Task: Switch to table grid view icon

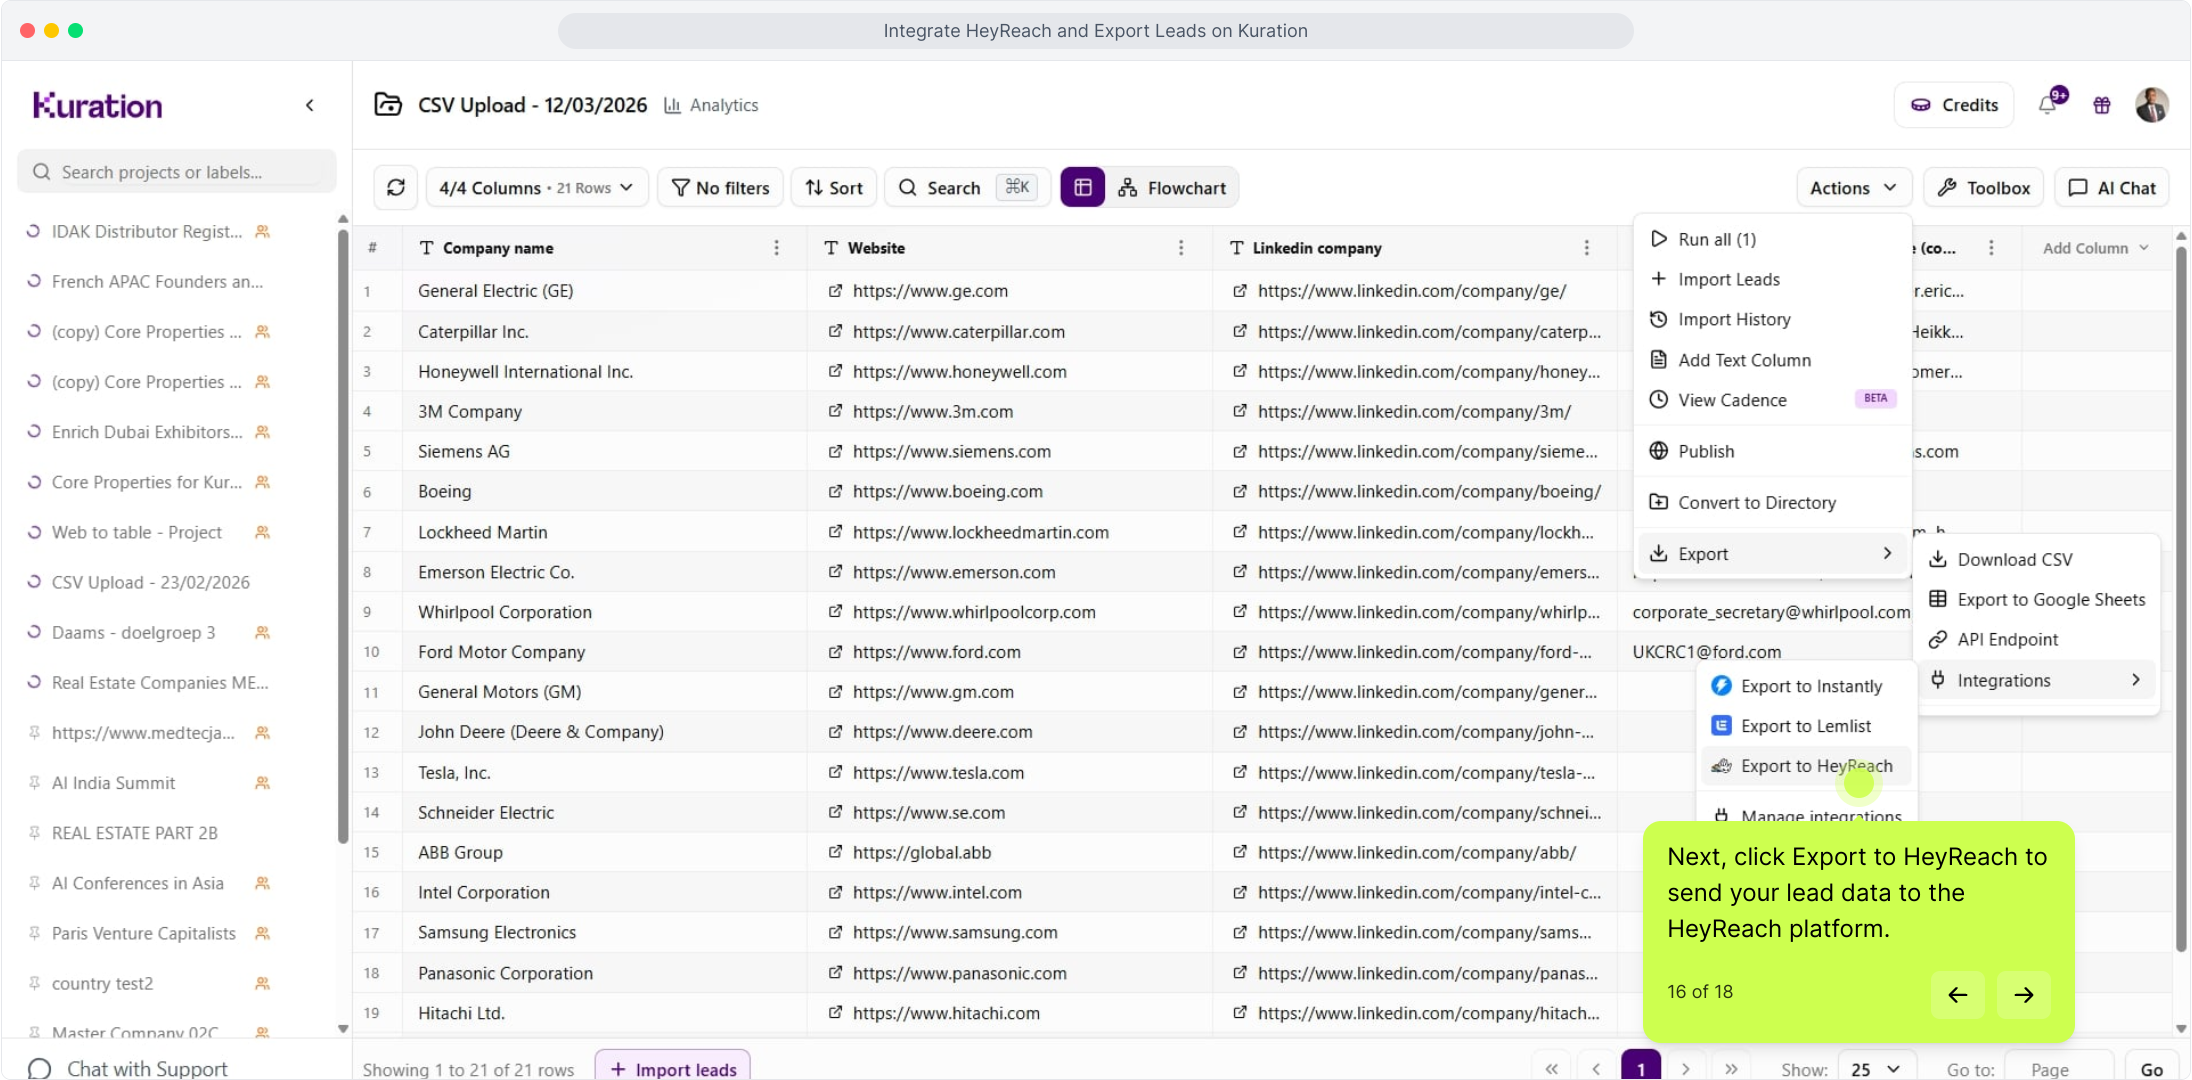Action: (1082, 187)
